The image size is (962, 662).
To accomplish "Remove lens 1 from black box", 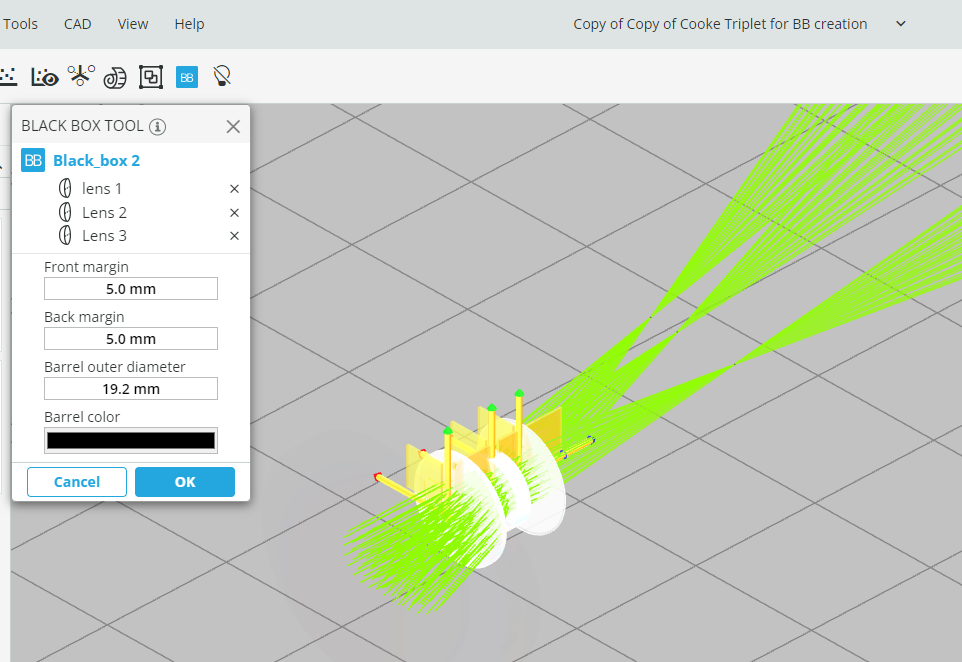I will (x=234, y=189).
